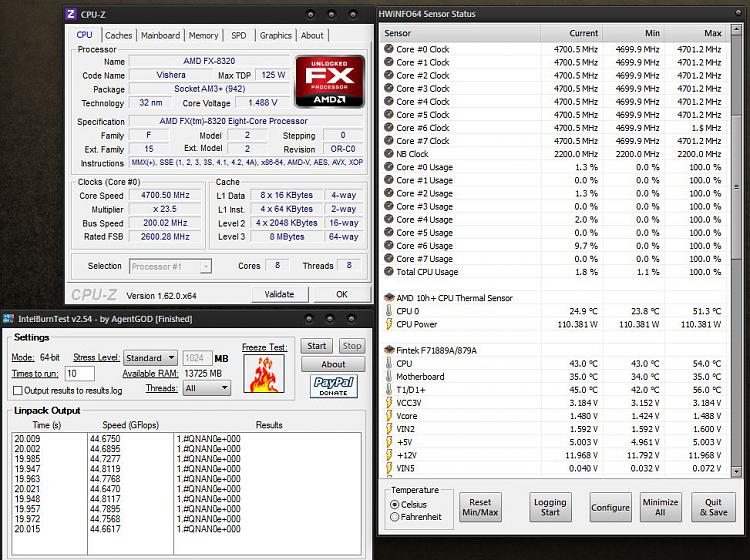The height and width of the screenshot is (560, 750).
Task: Click the Times to run input field
Action: [79, 373]
